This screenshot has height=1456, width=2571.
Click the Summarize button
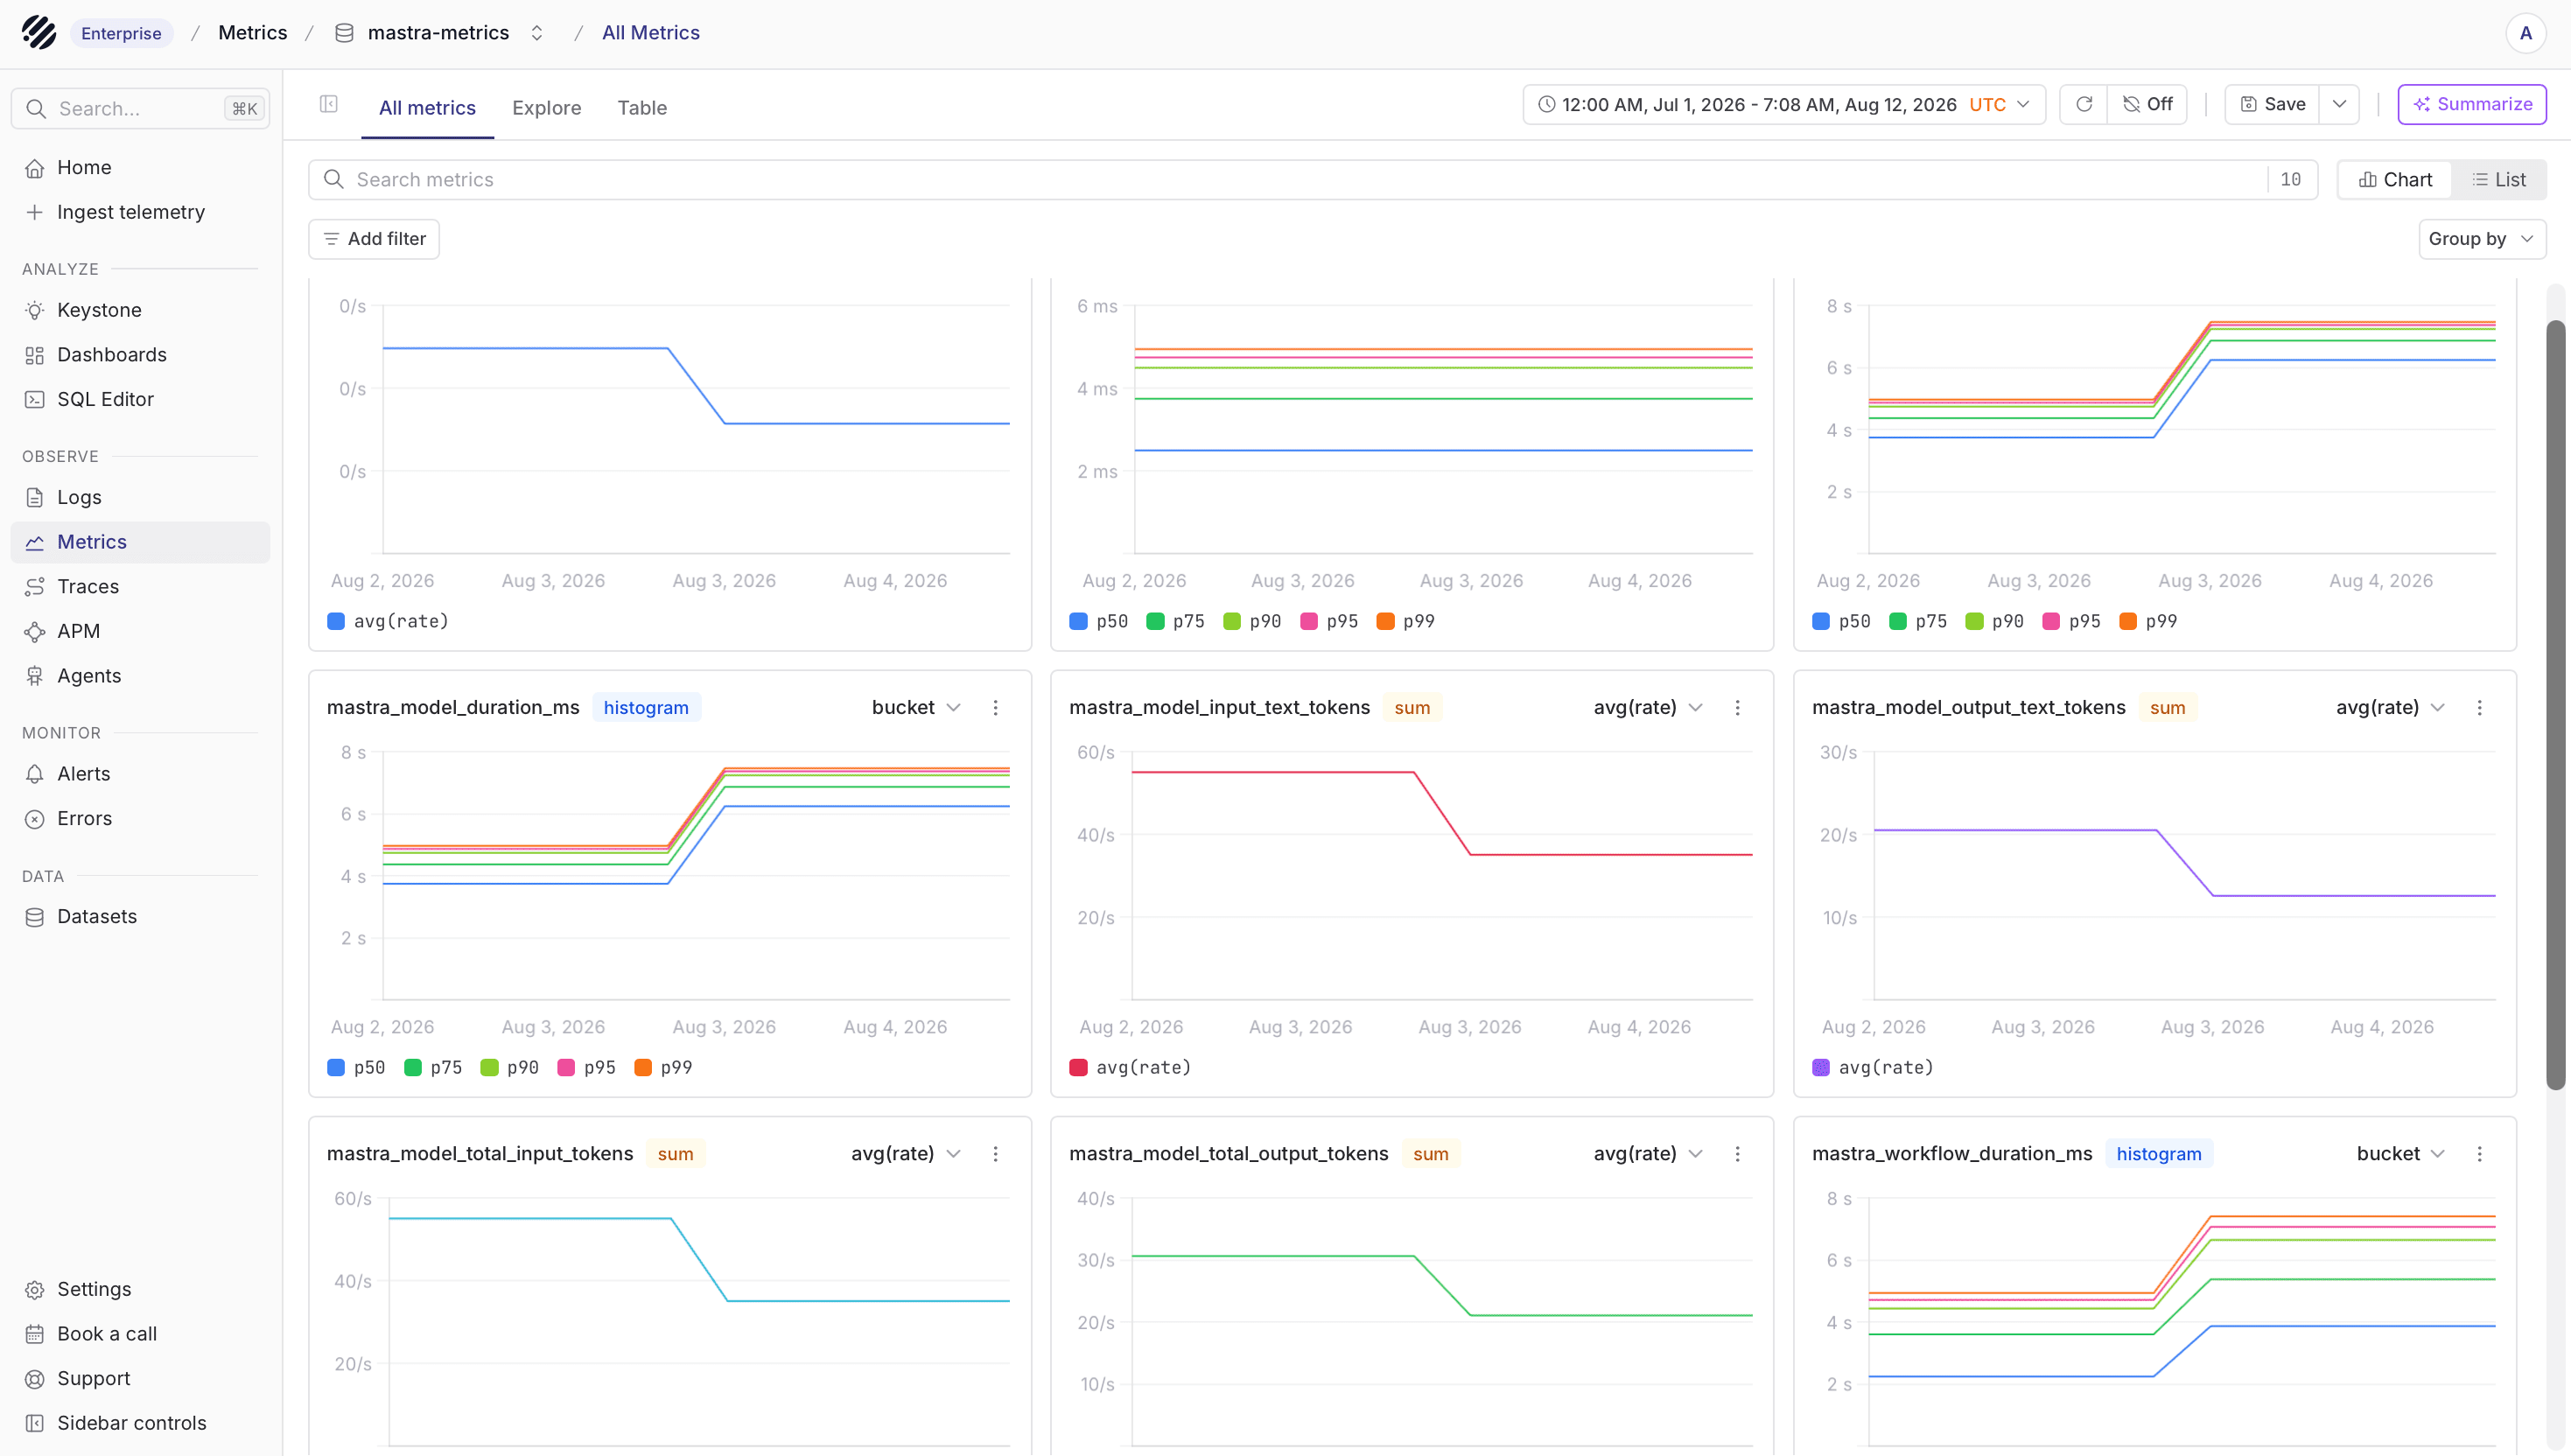click(x=2472, y=104)
